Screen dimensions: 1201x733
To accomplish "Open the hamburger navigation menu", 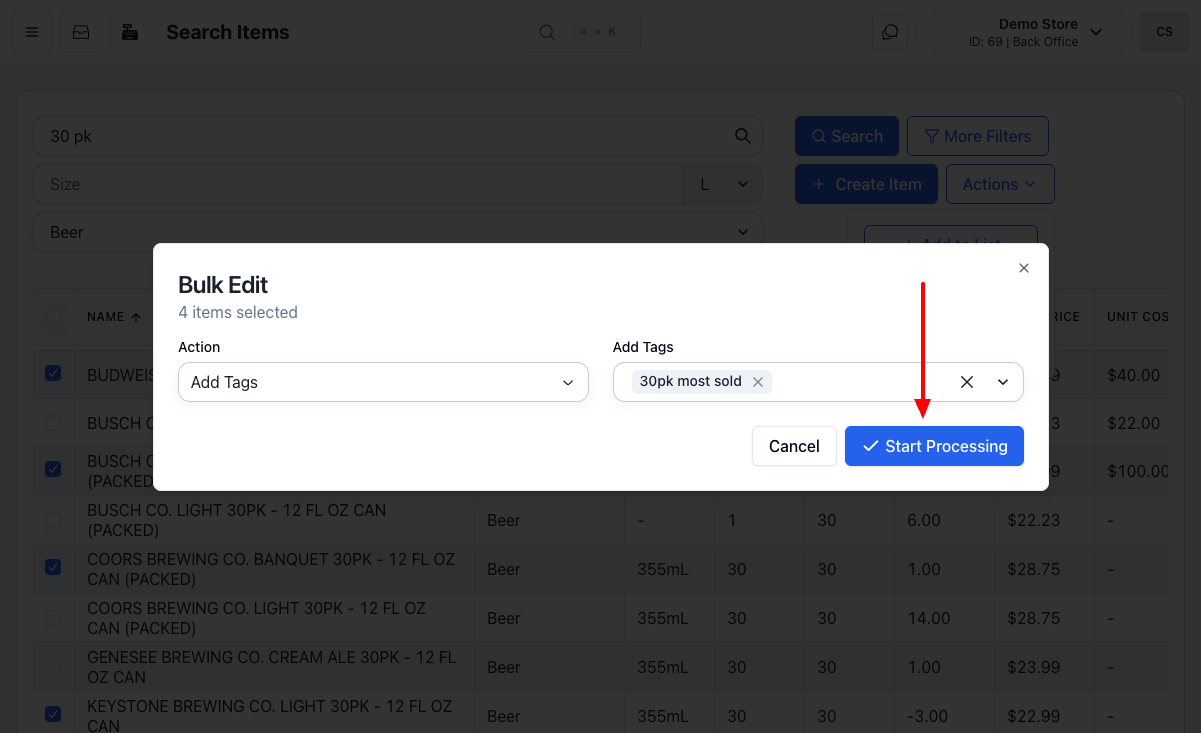I will (32, 32).
